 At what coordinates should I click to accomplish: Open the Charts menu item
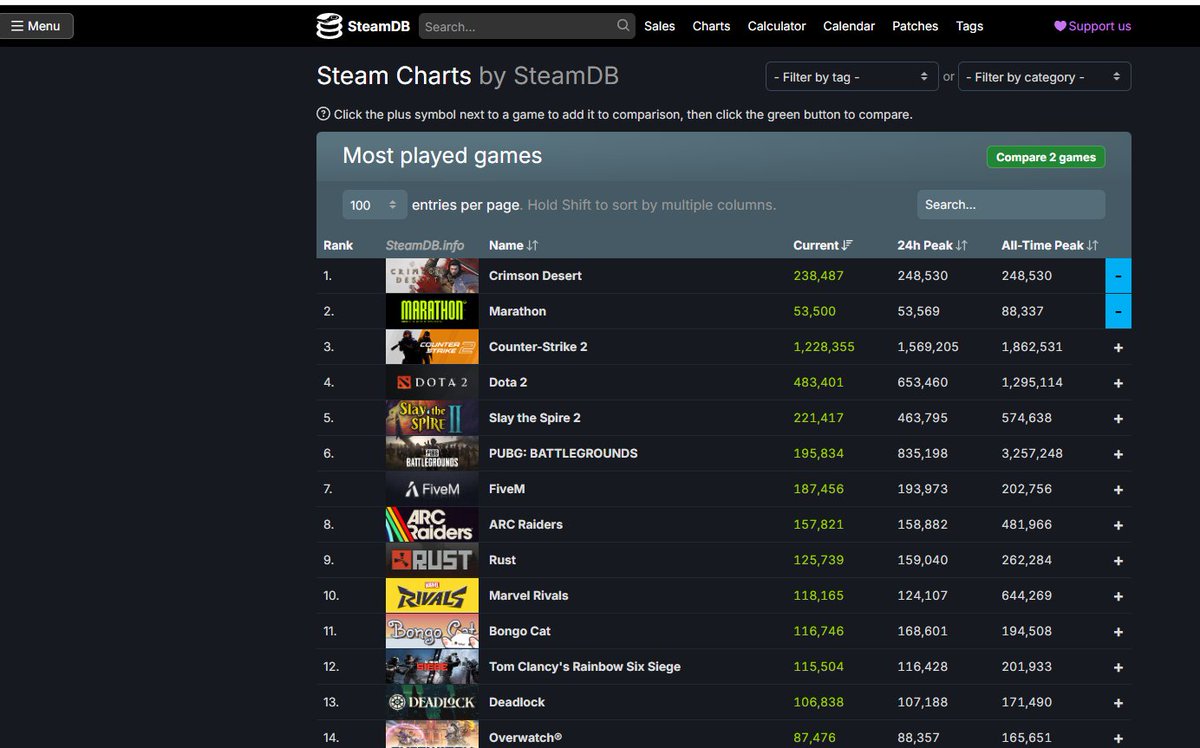(x=711, y=26)
